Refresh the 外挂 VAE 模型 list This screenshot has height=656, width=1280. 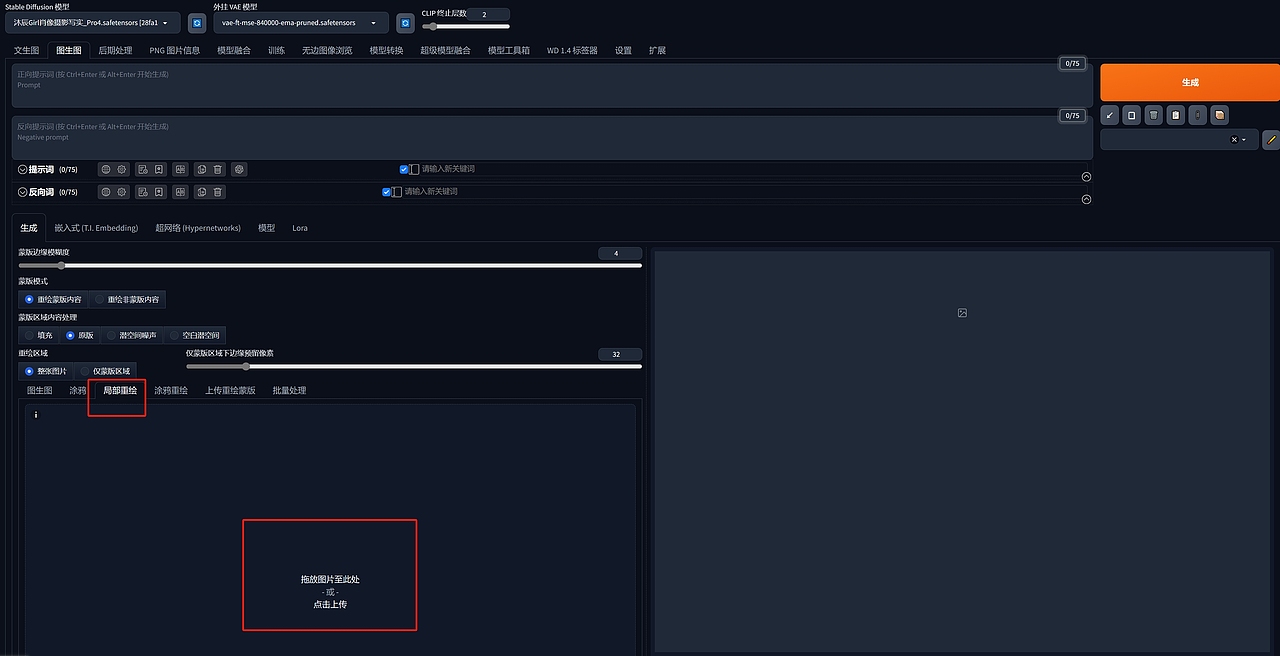pos(405,23)
